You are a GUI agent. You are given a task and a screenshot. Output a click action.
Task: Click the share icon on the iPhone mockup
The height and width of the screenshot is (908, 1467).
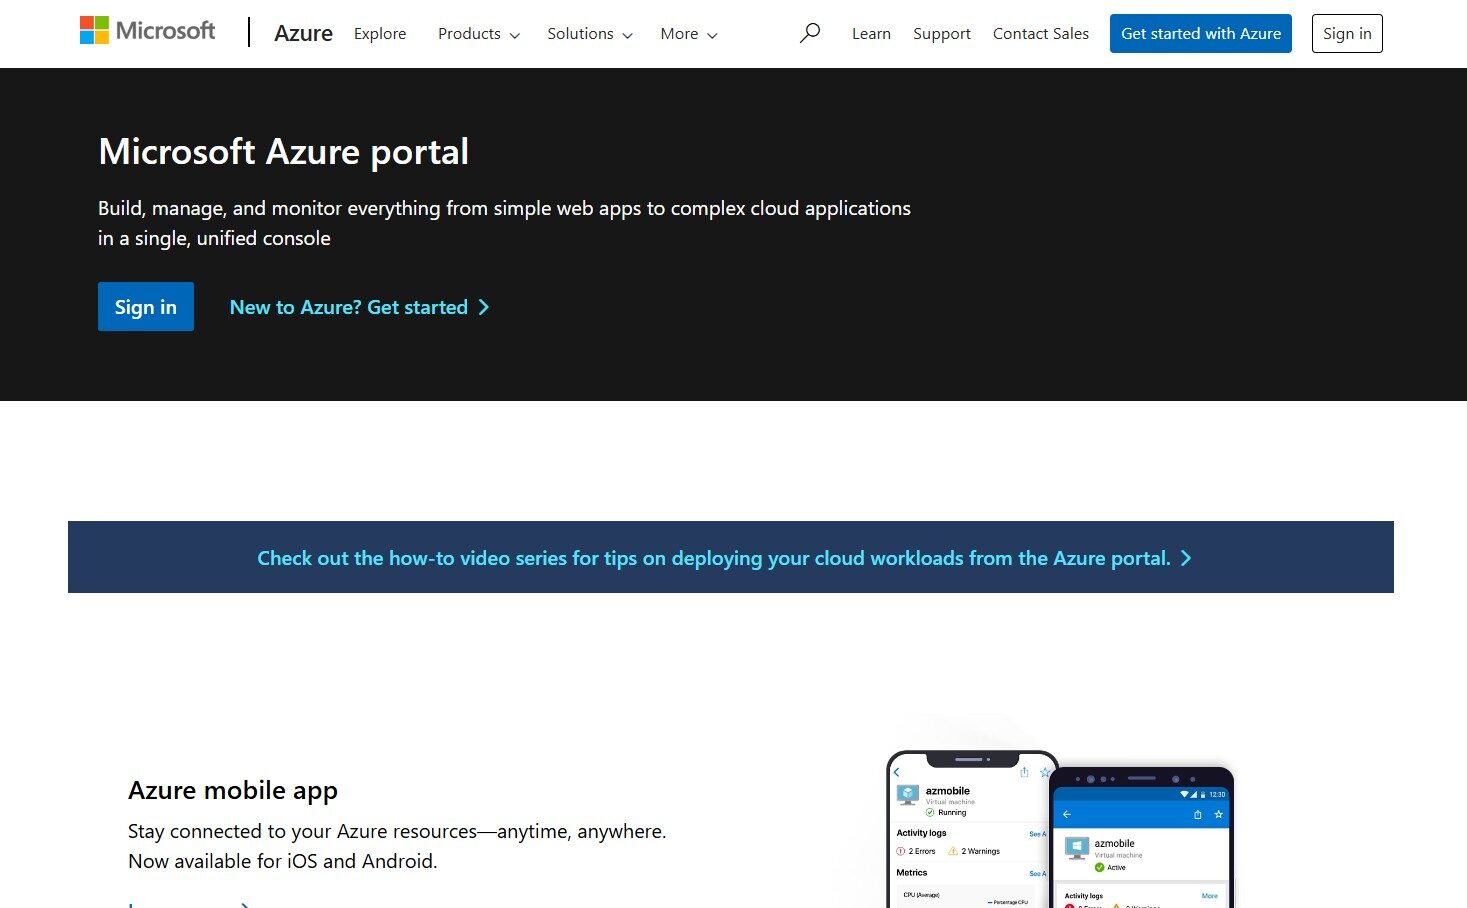pos(1024,772)
